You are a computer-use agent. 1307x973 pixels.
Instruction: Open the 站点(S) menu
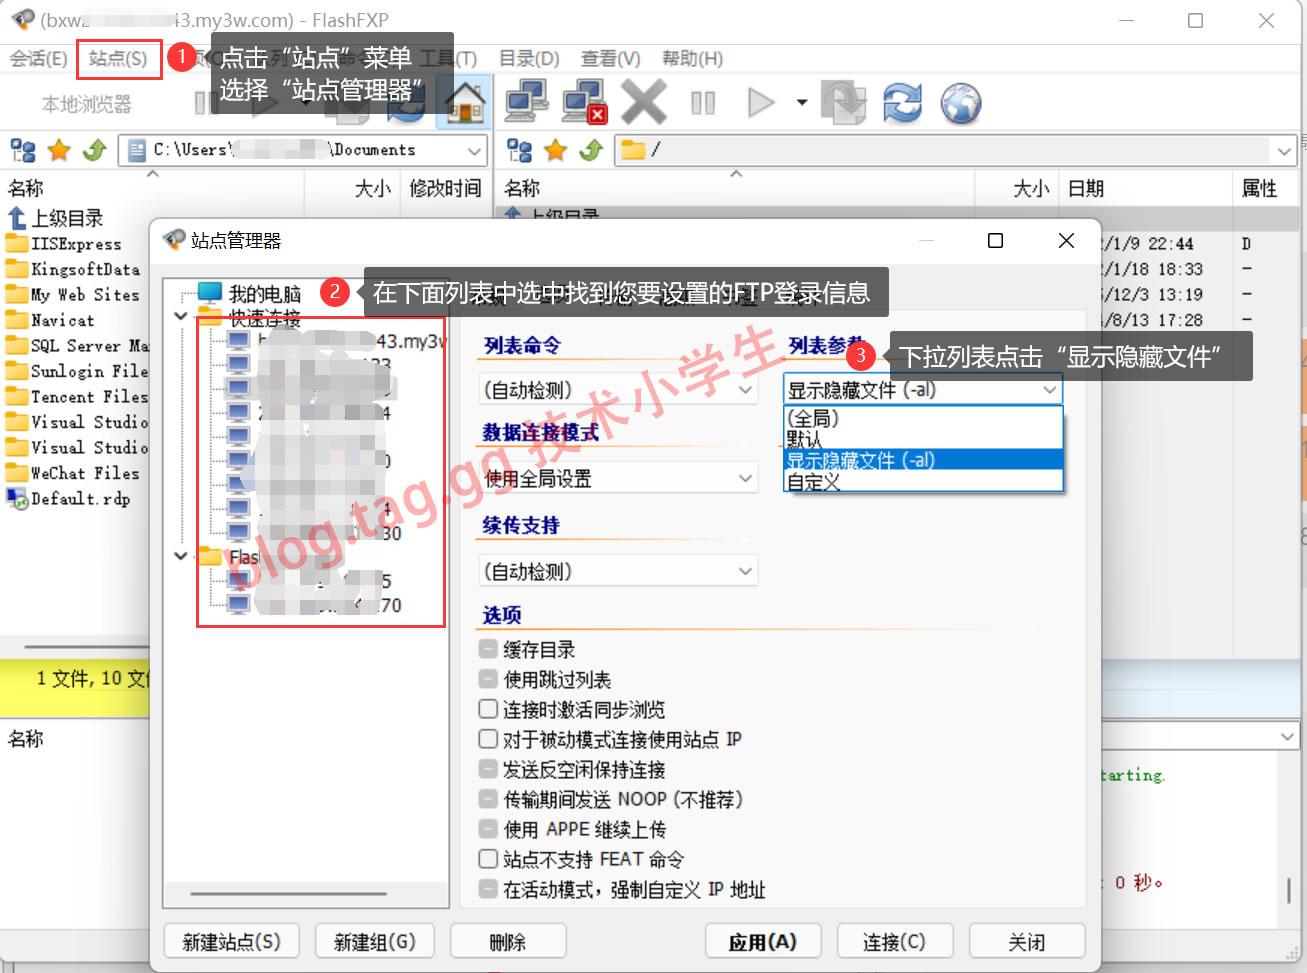118,59
